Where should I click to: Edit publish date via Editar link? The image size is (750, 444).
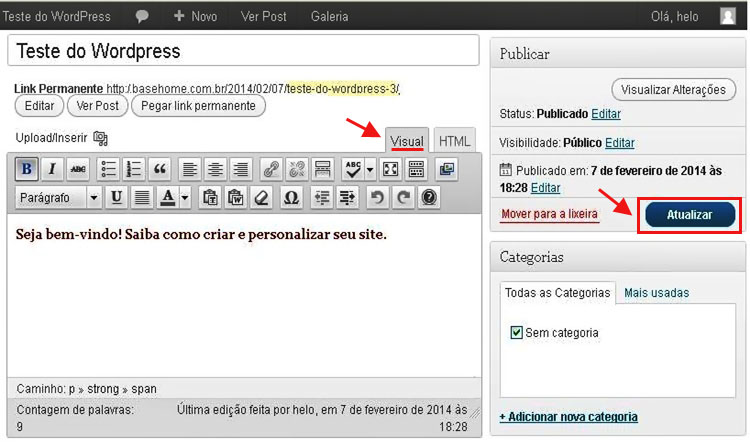[546, 188]
